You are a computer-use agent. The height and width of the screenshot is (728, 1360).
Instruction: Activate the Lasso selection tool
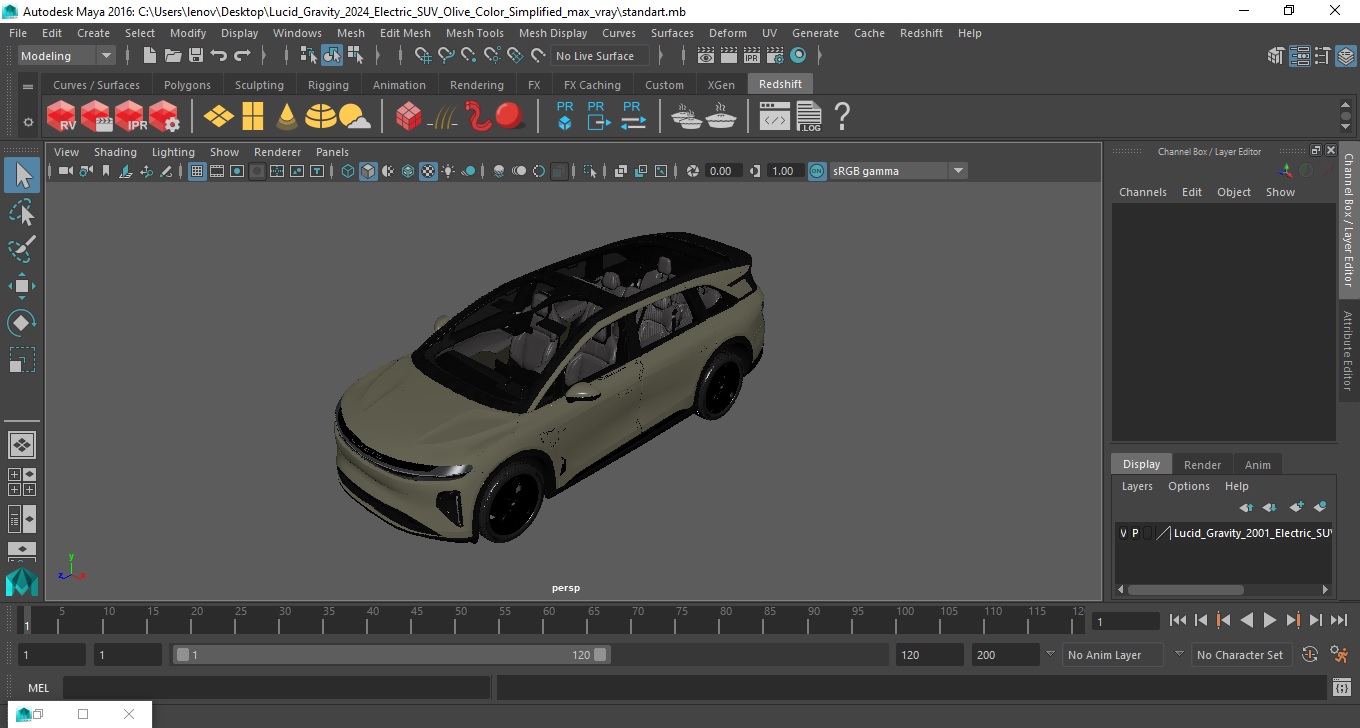coord(22,212)
